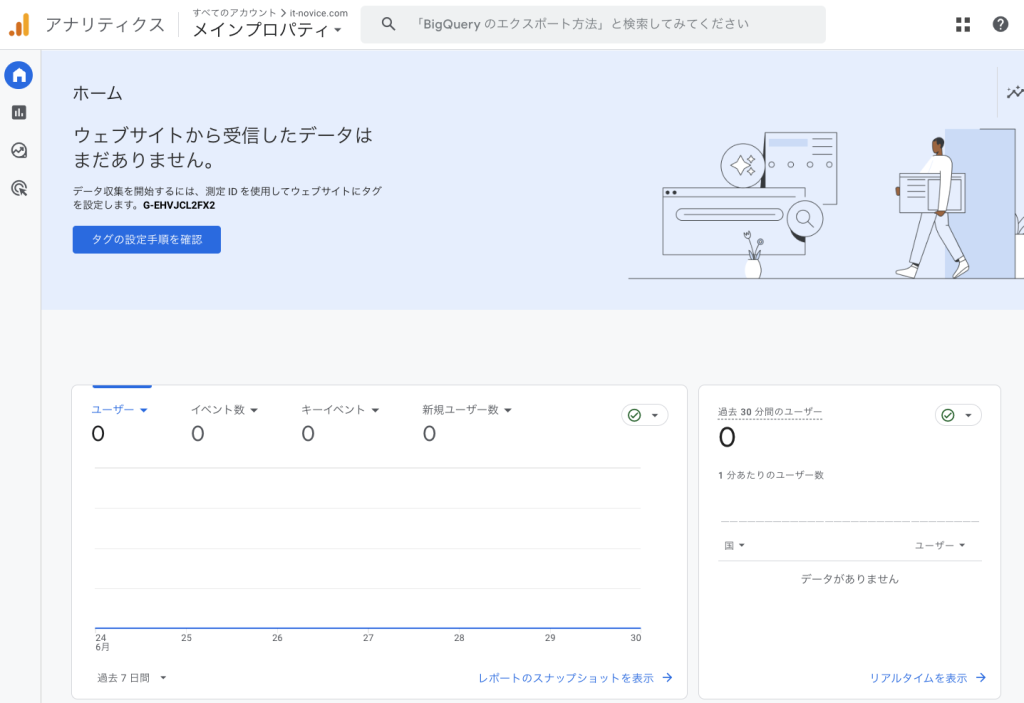The image size is (1024, 703).
Task: Click the magnifying glass in the search bar
Action: [x=388, y=23]
